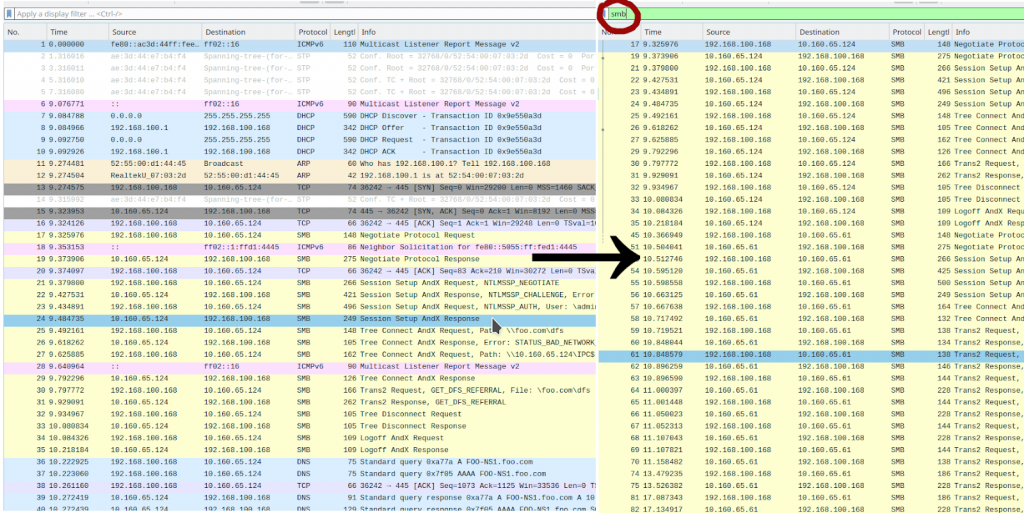Viewport: 1024px width, 513px height.
Task: Select filtered packet 57 at time 10.667638
Action: click(812, 307)
